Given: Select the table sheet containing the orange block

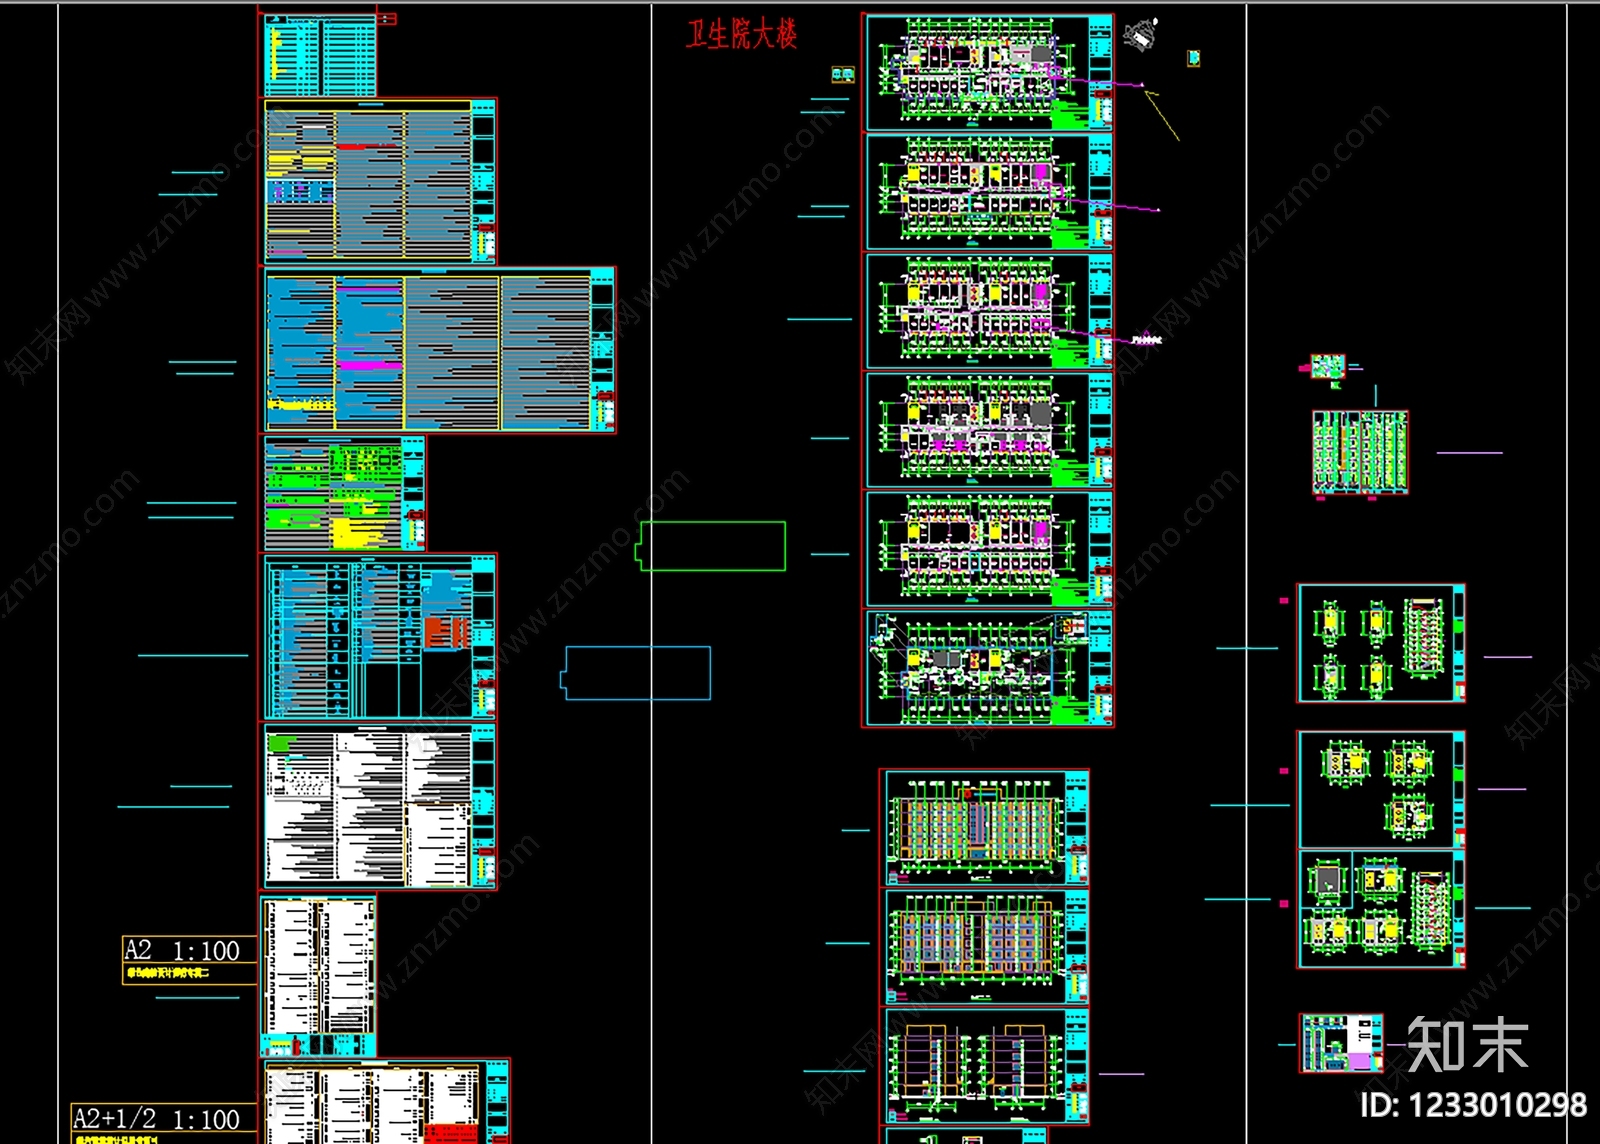Looking at the screenshot, I should pyautogui.click(x=380, y=637).
